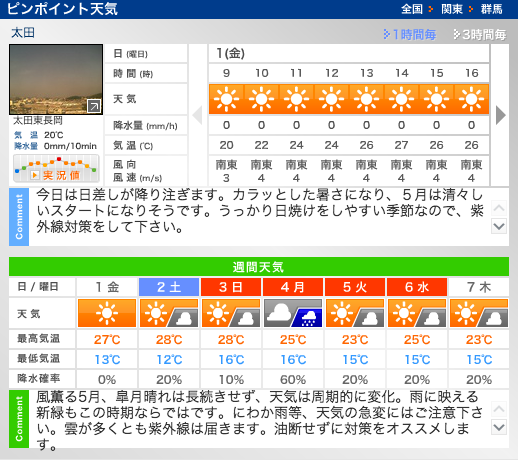The image size is (518, 461).
Task: Click the sunny icon for 16 o'clock
Action: [x=471, y=99]
